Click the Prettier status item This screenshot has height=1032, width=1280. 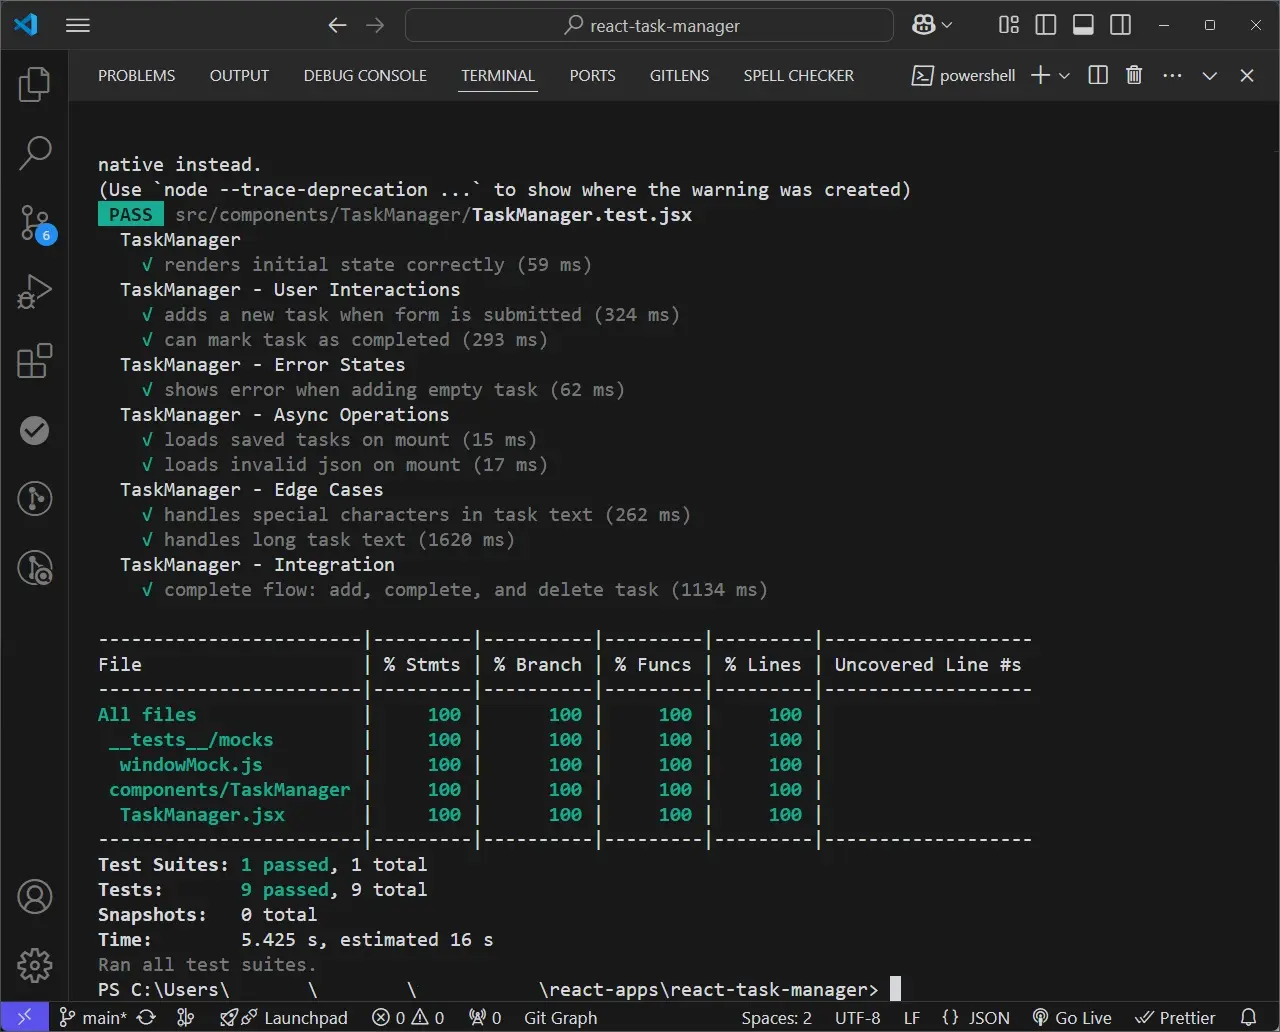coord(1174,1018)
